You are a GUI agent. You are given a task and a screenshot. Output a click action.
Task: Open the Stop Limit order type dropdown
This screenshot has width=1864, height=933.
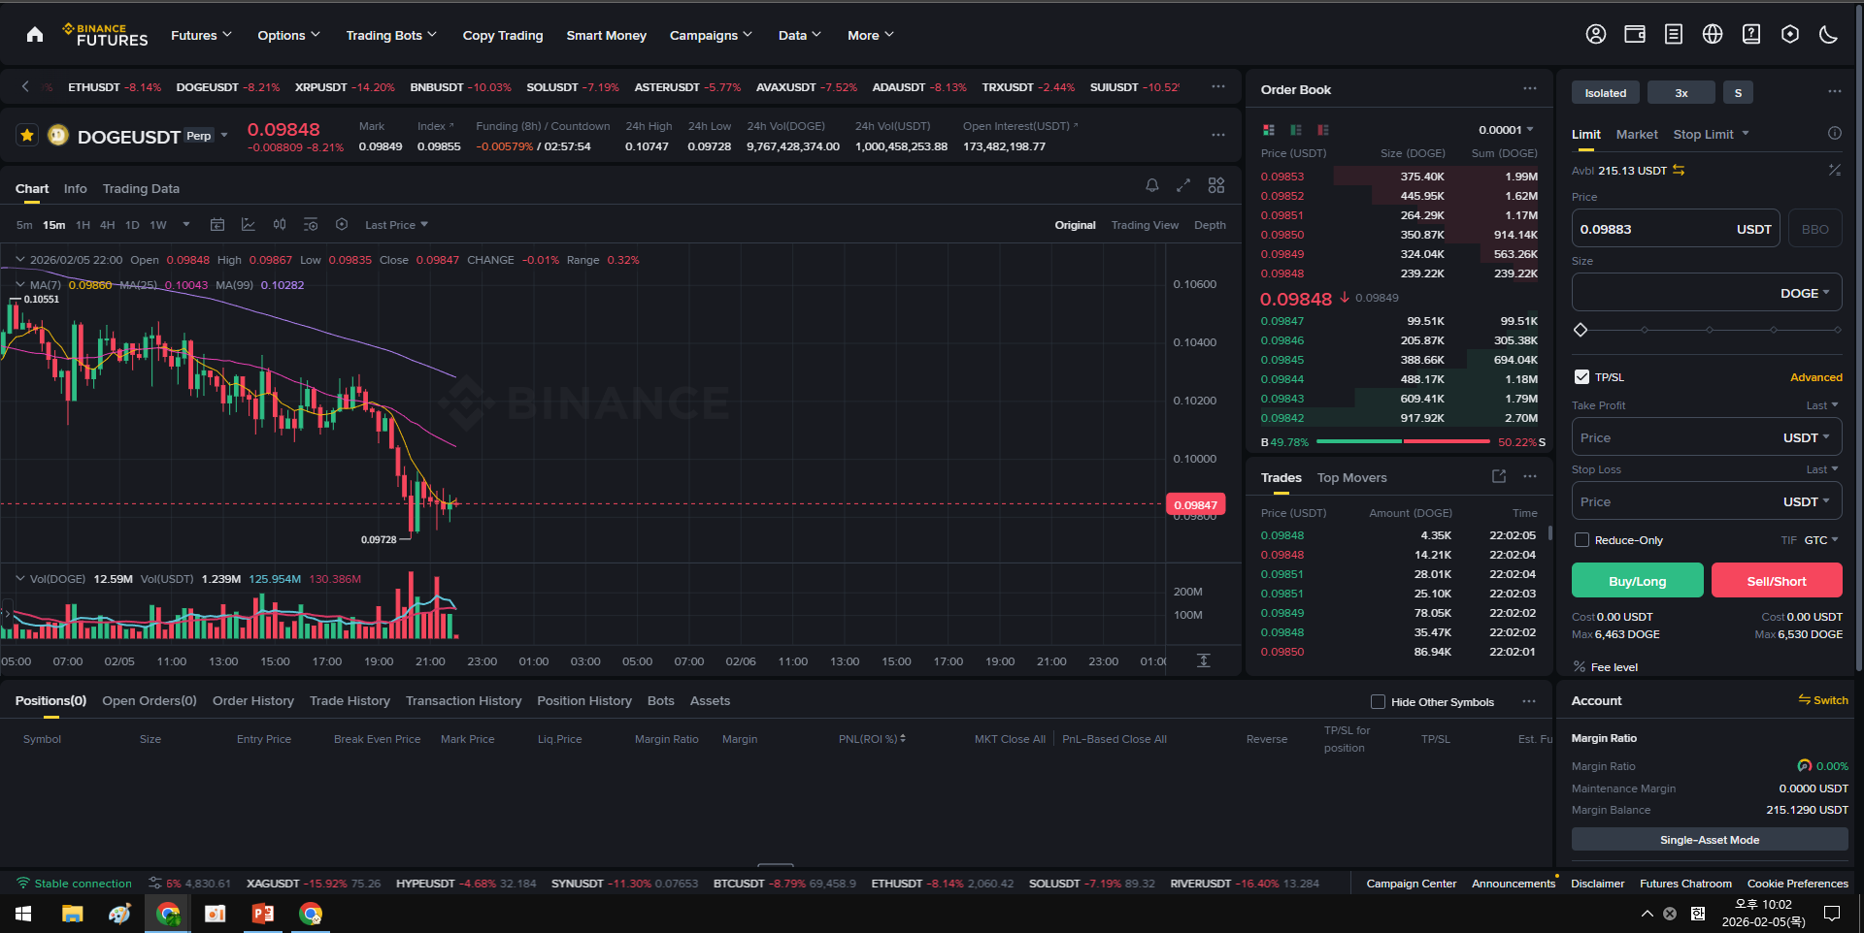pyautogui.click(x=1711, y=134)
